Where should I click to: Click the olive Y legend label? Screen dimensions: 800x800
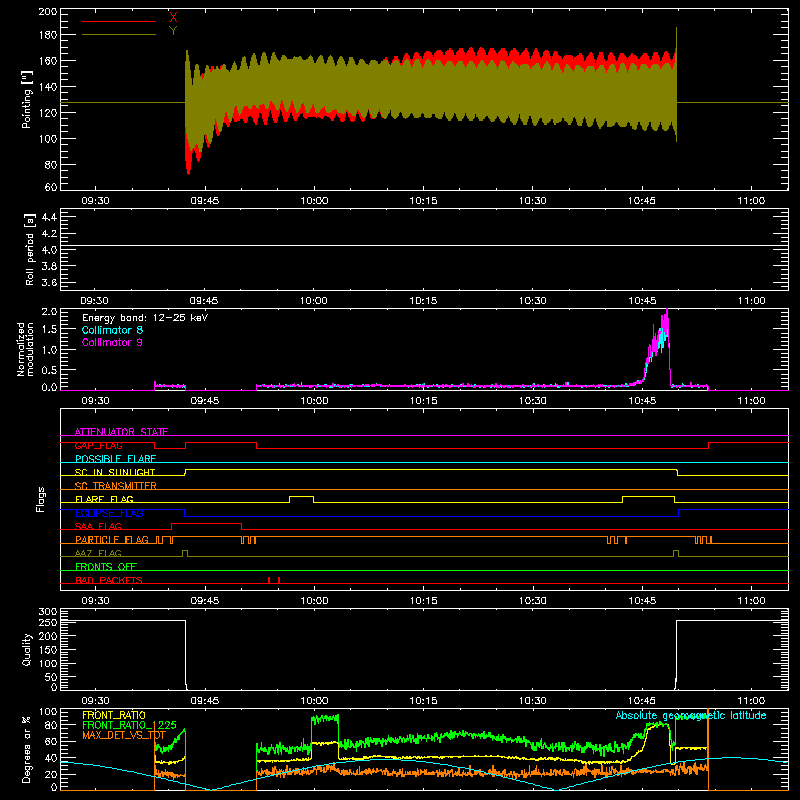(173, 31)
